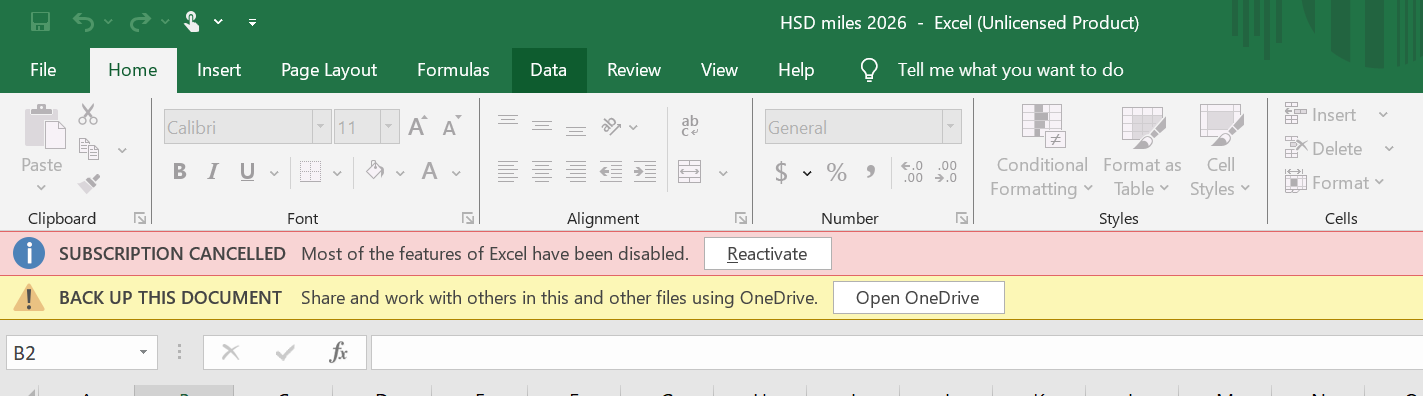Click the Insert Function fx icon
Image resolution: width=1423 pixels, height=396 pixels.
339,353
